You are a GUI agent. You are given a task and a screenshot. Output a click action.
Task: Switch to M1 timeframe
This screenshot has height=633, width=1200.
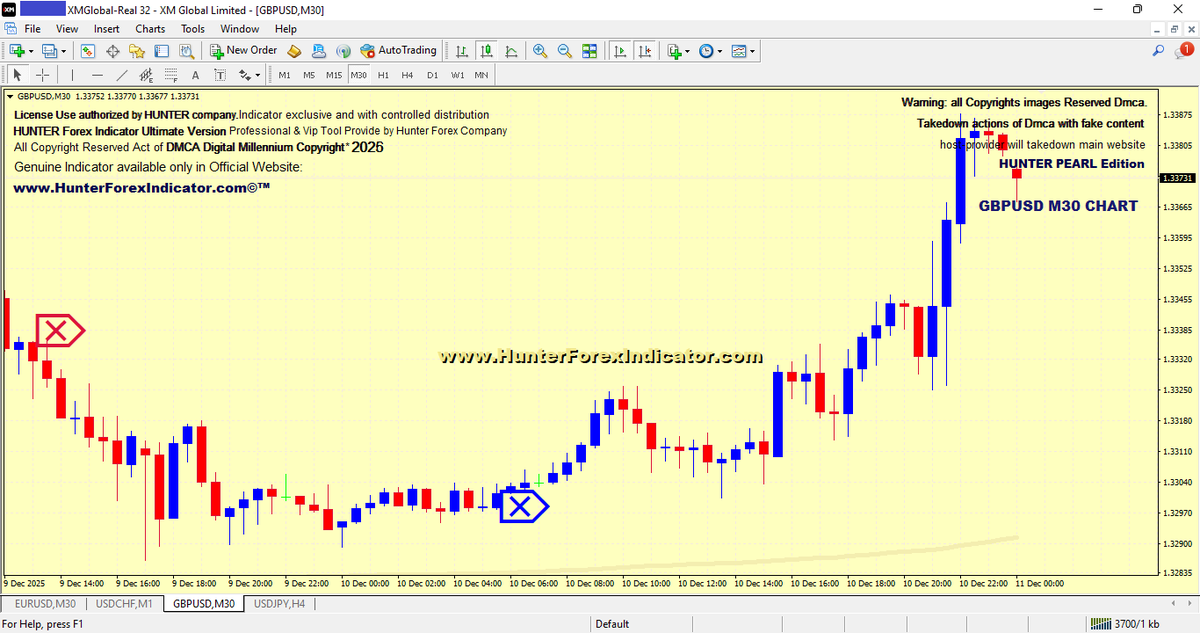[x=285, y=75]
